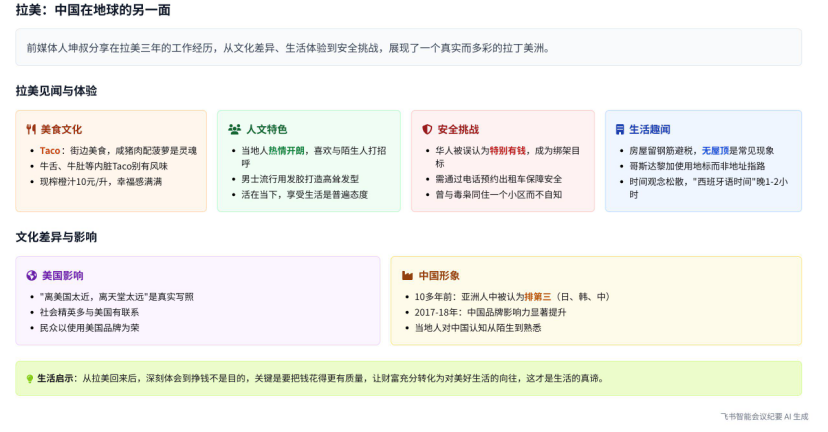The image size is (828, 432).
Task: Click the globe icon beside 美国影响
Action: (31, 275)
